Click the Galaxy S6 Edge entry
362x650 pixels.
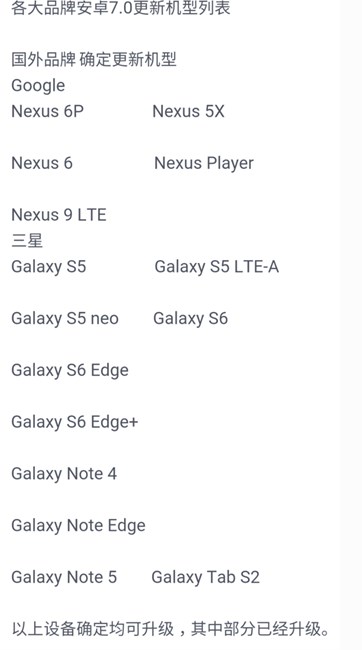click(70, 371)
